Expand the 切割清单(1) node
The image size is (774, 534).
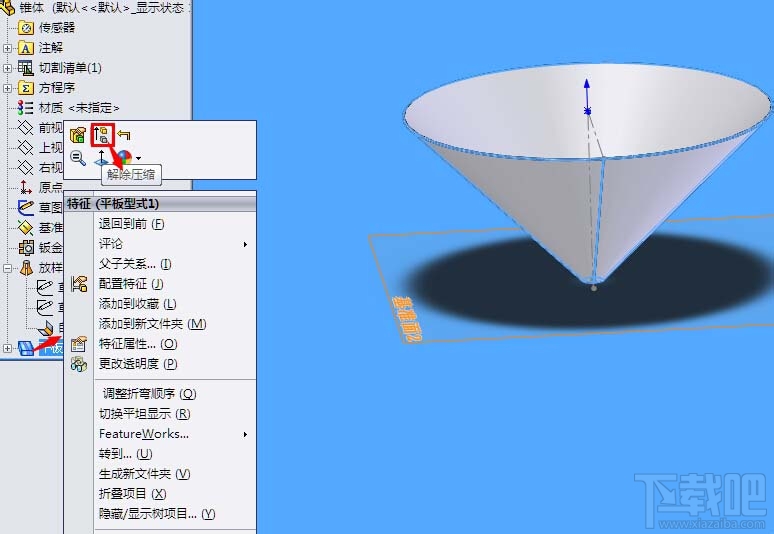[x=7, y=68]
